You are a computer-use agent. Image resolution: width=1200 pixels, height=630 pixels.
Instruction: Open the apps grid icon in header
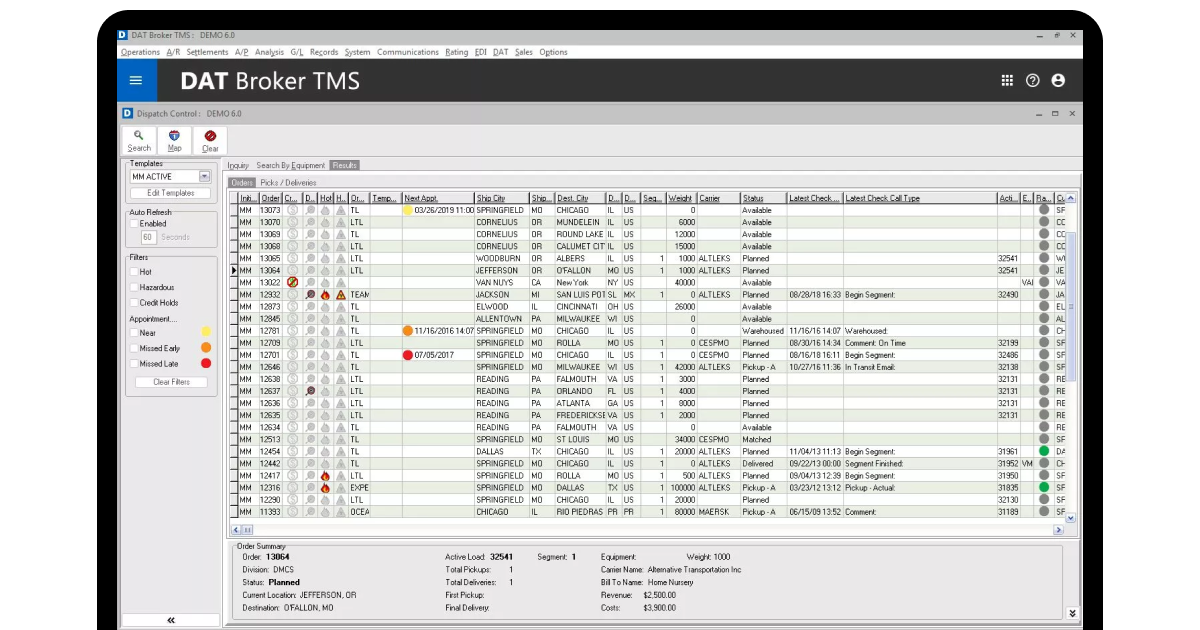click(x=1007, y=81)
